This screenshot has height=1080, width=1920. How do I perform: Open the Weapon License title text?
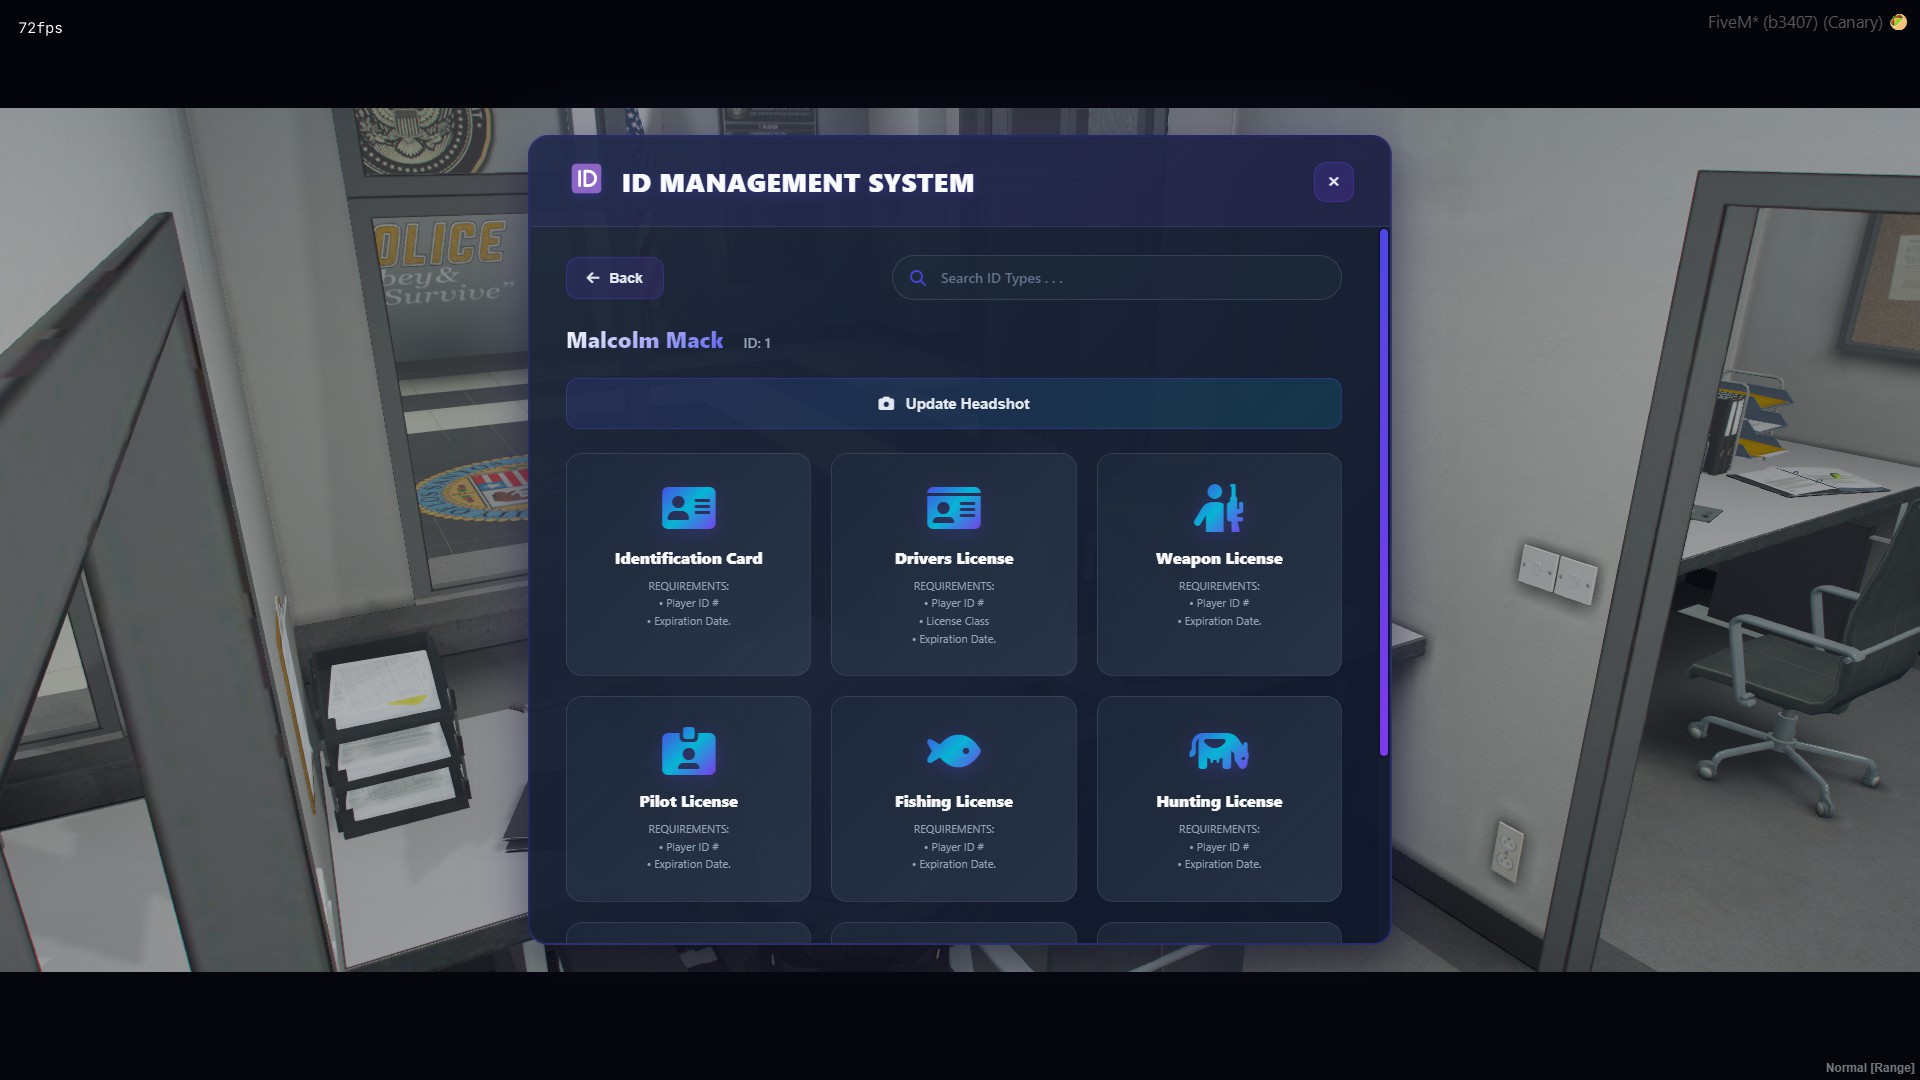click(1218, 559)
